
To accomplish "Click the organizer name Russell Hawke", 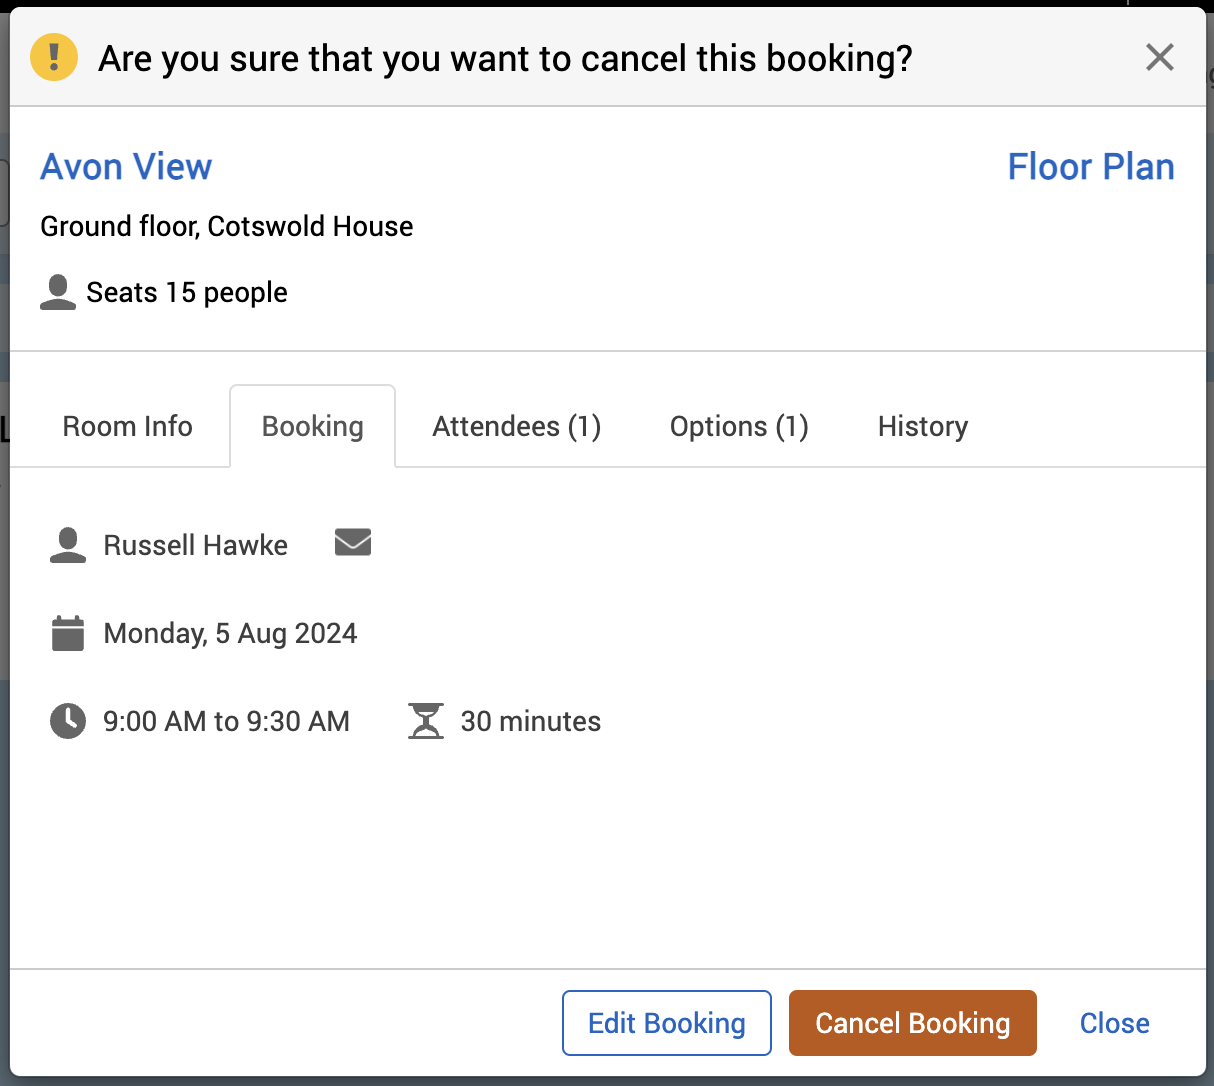I will 196,545.
